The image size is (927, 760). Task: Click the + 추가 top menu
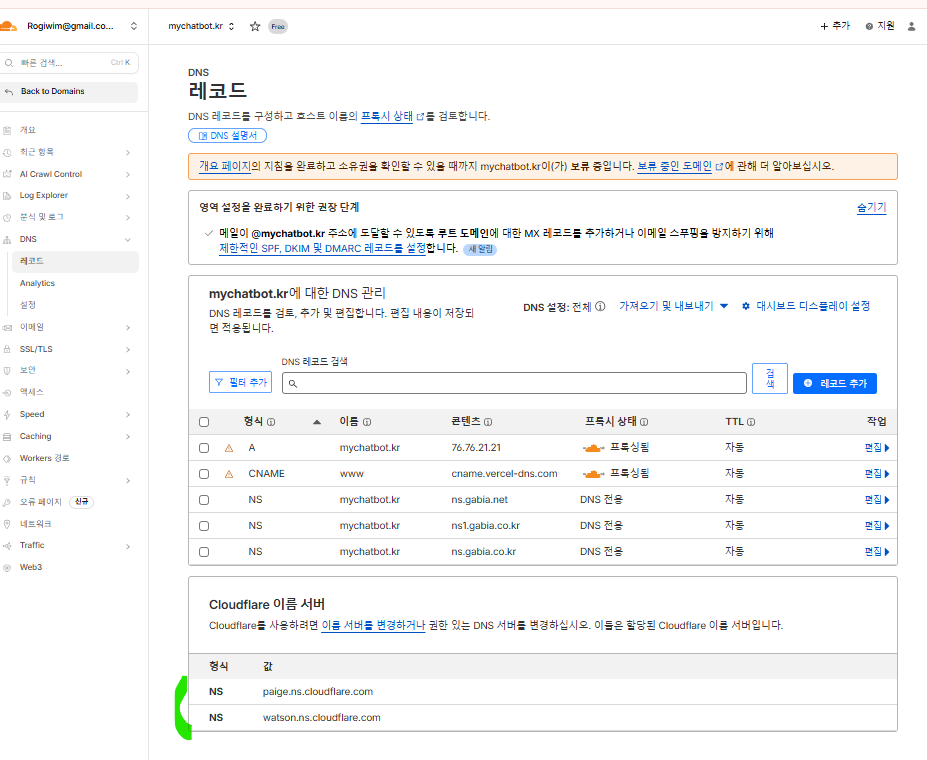(x=835, y=26)
